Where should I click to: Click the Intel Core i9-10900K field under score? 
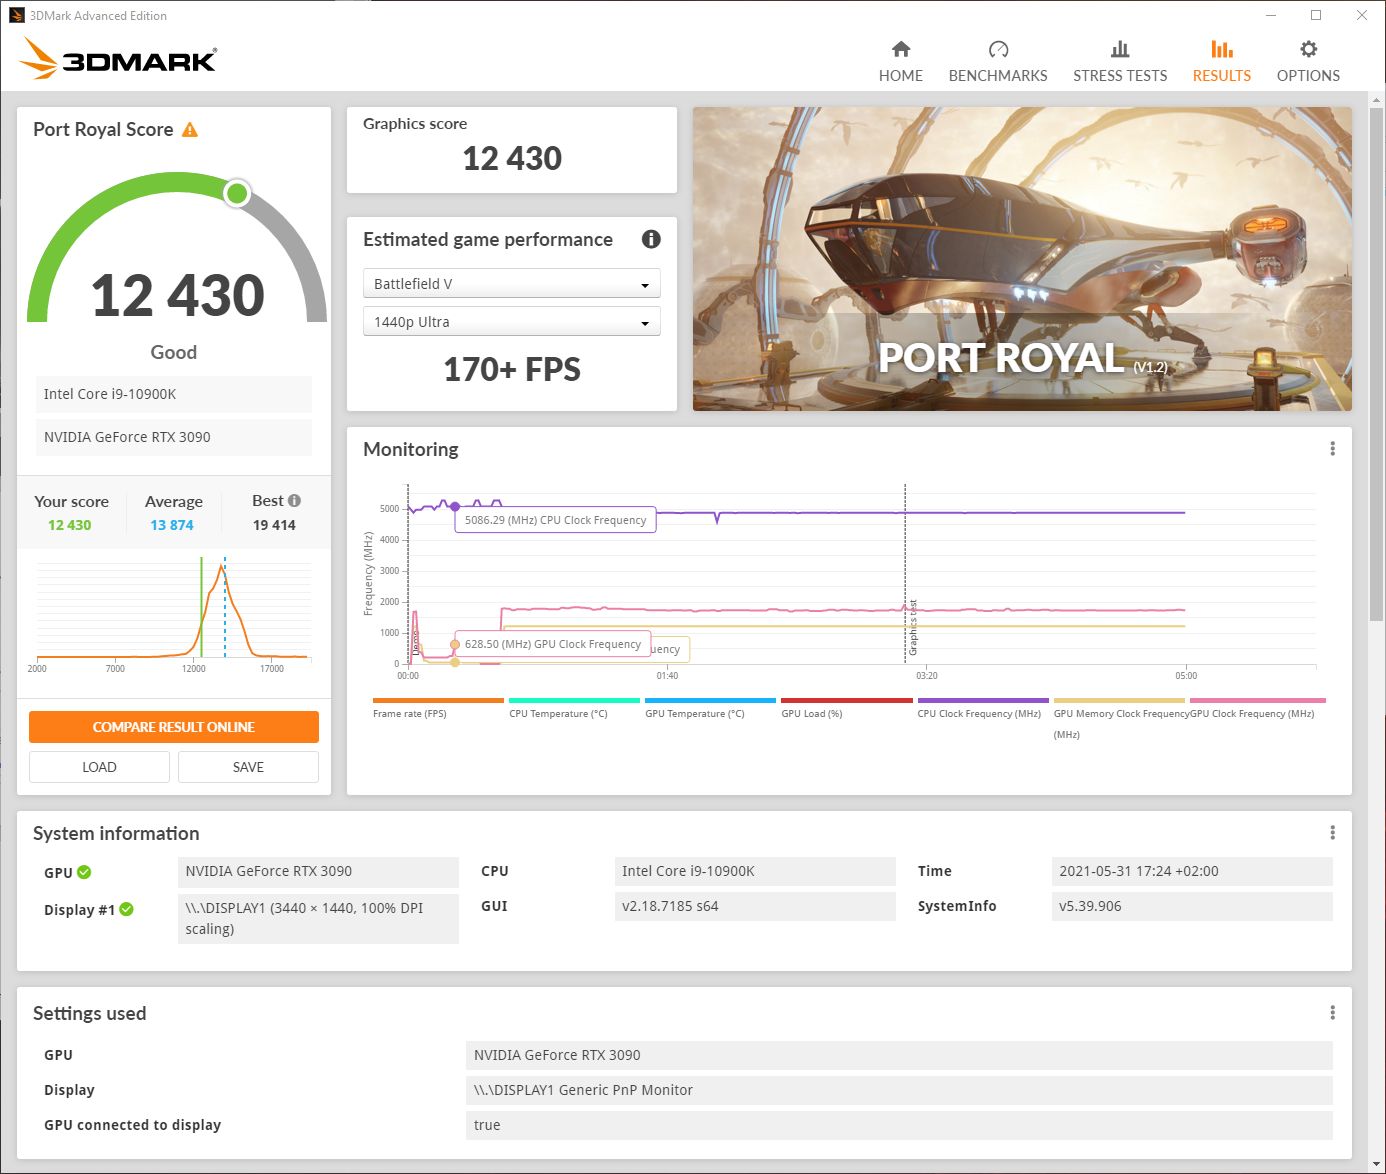(x=174, y=394)
